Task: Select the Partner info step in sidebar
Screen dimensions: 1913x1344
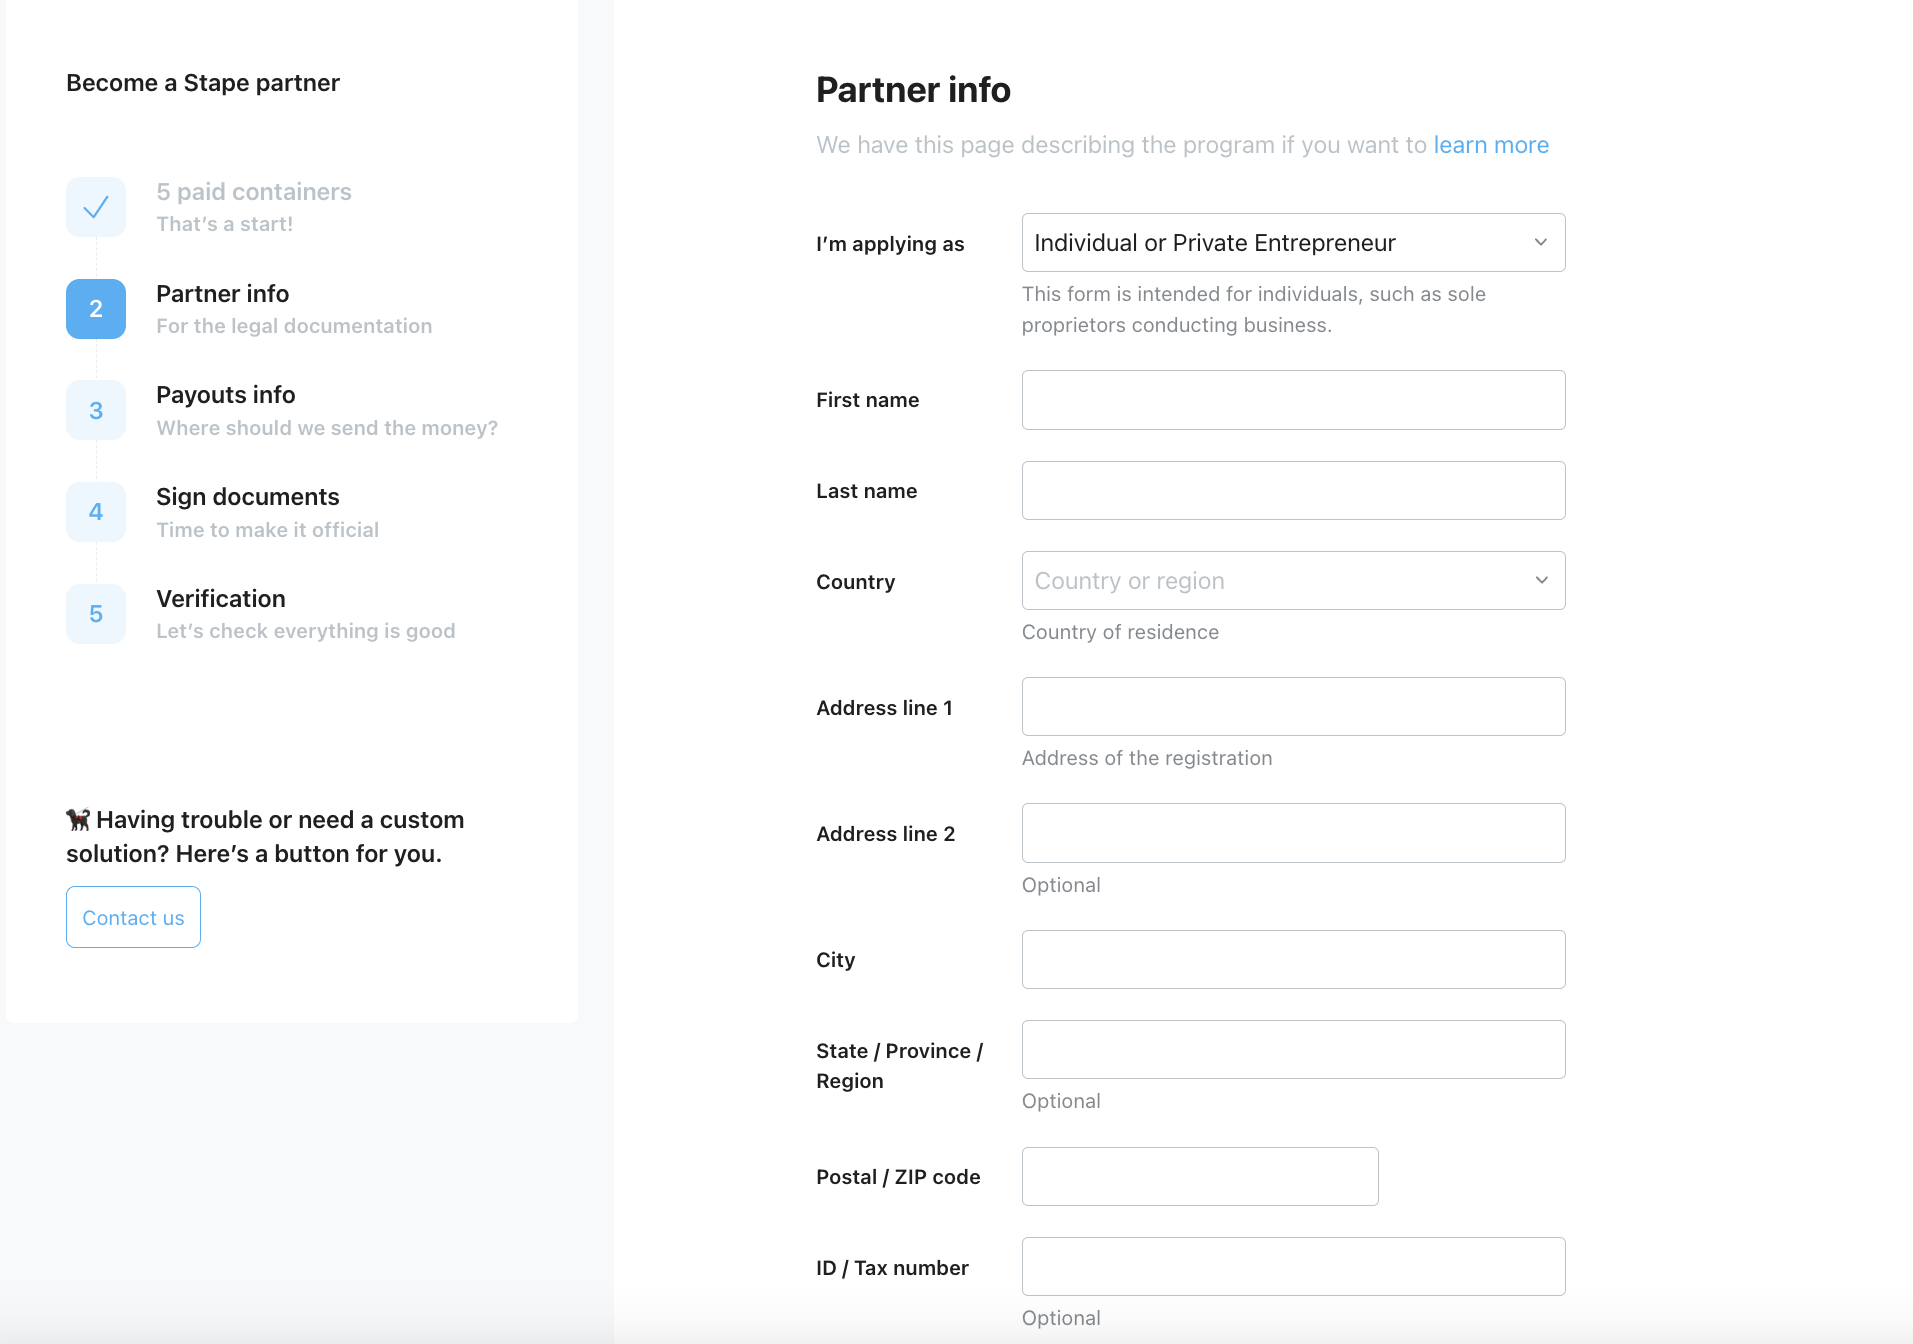Action: coord(222,293)
